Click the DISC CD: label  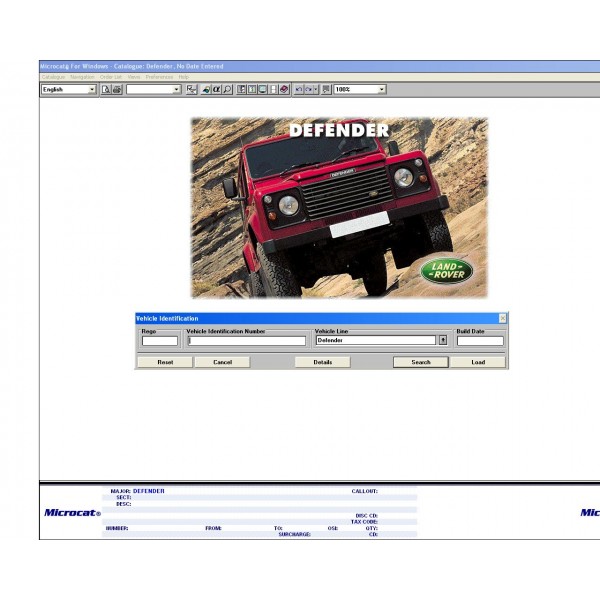367,515
